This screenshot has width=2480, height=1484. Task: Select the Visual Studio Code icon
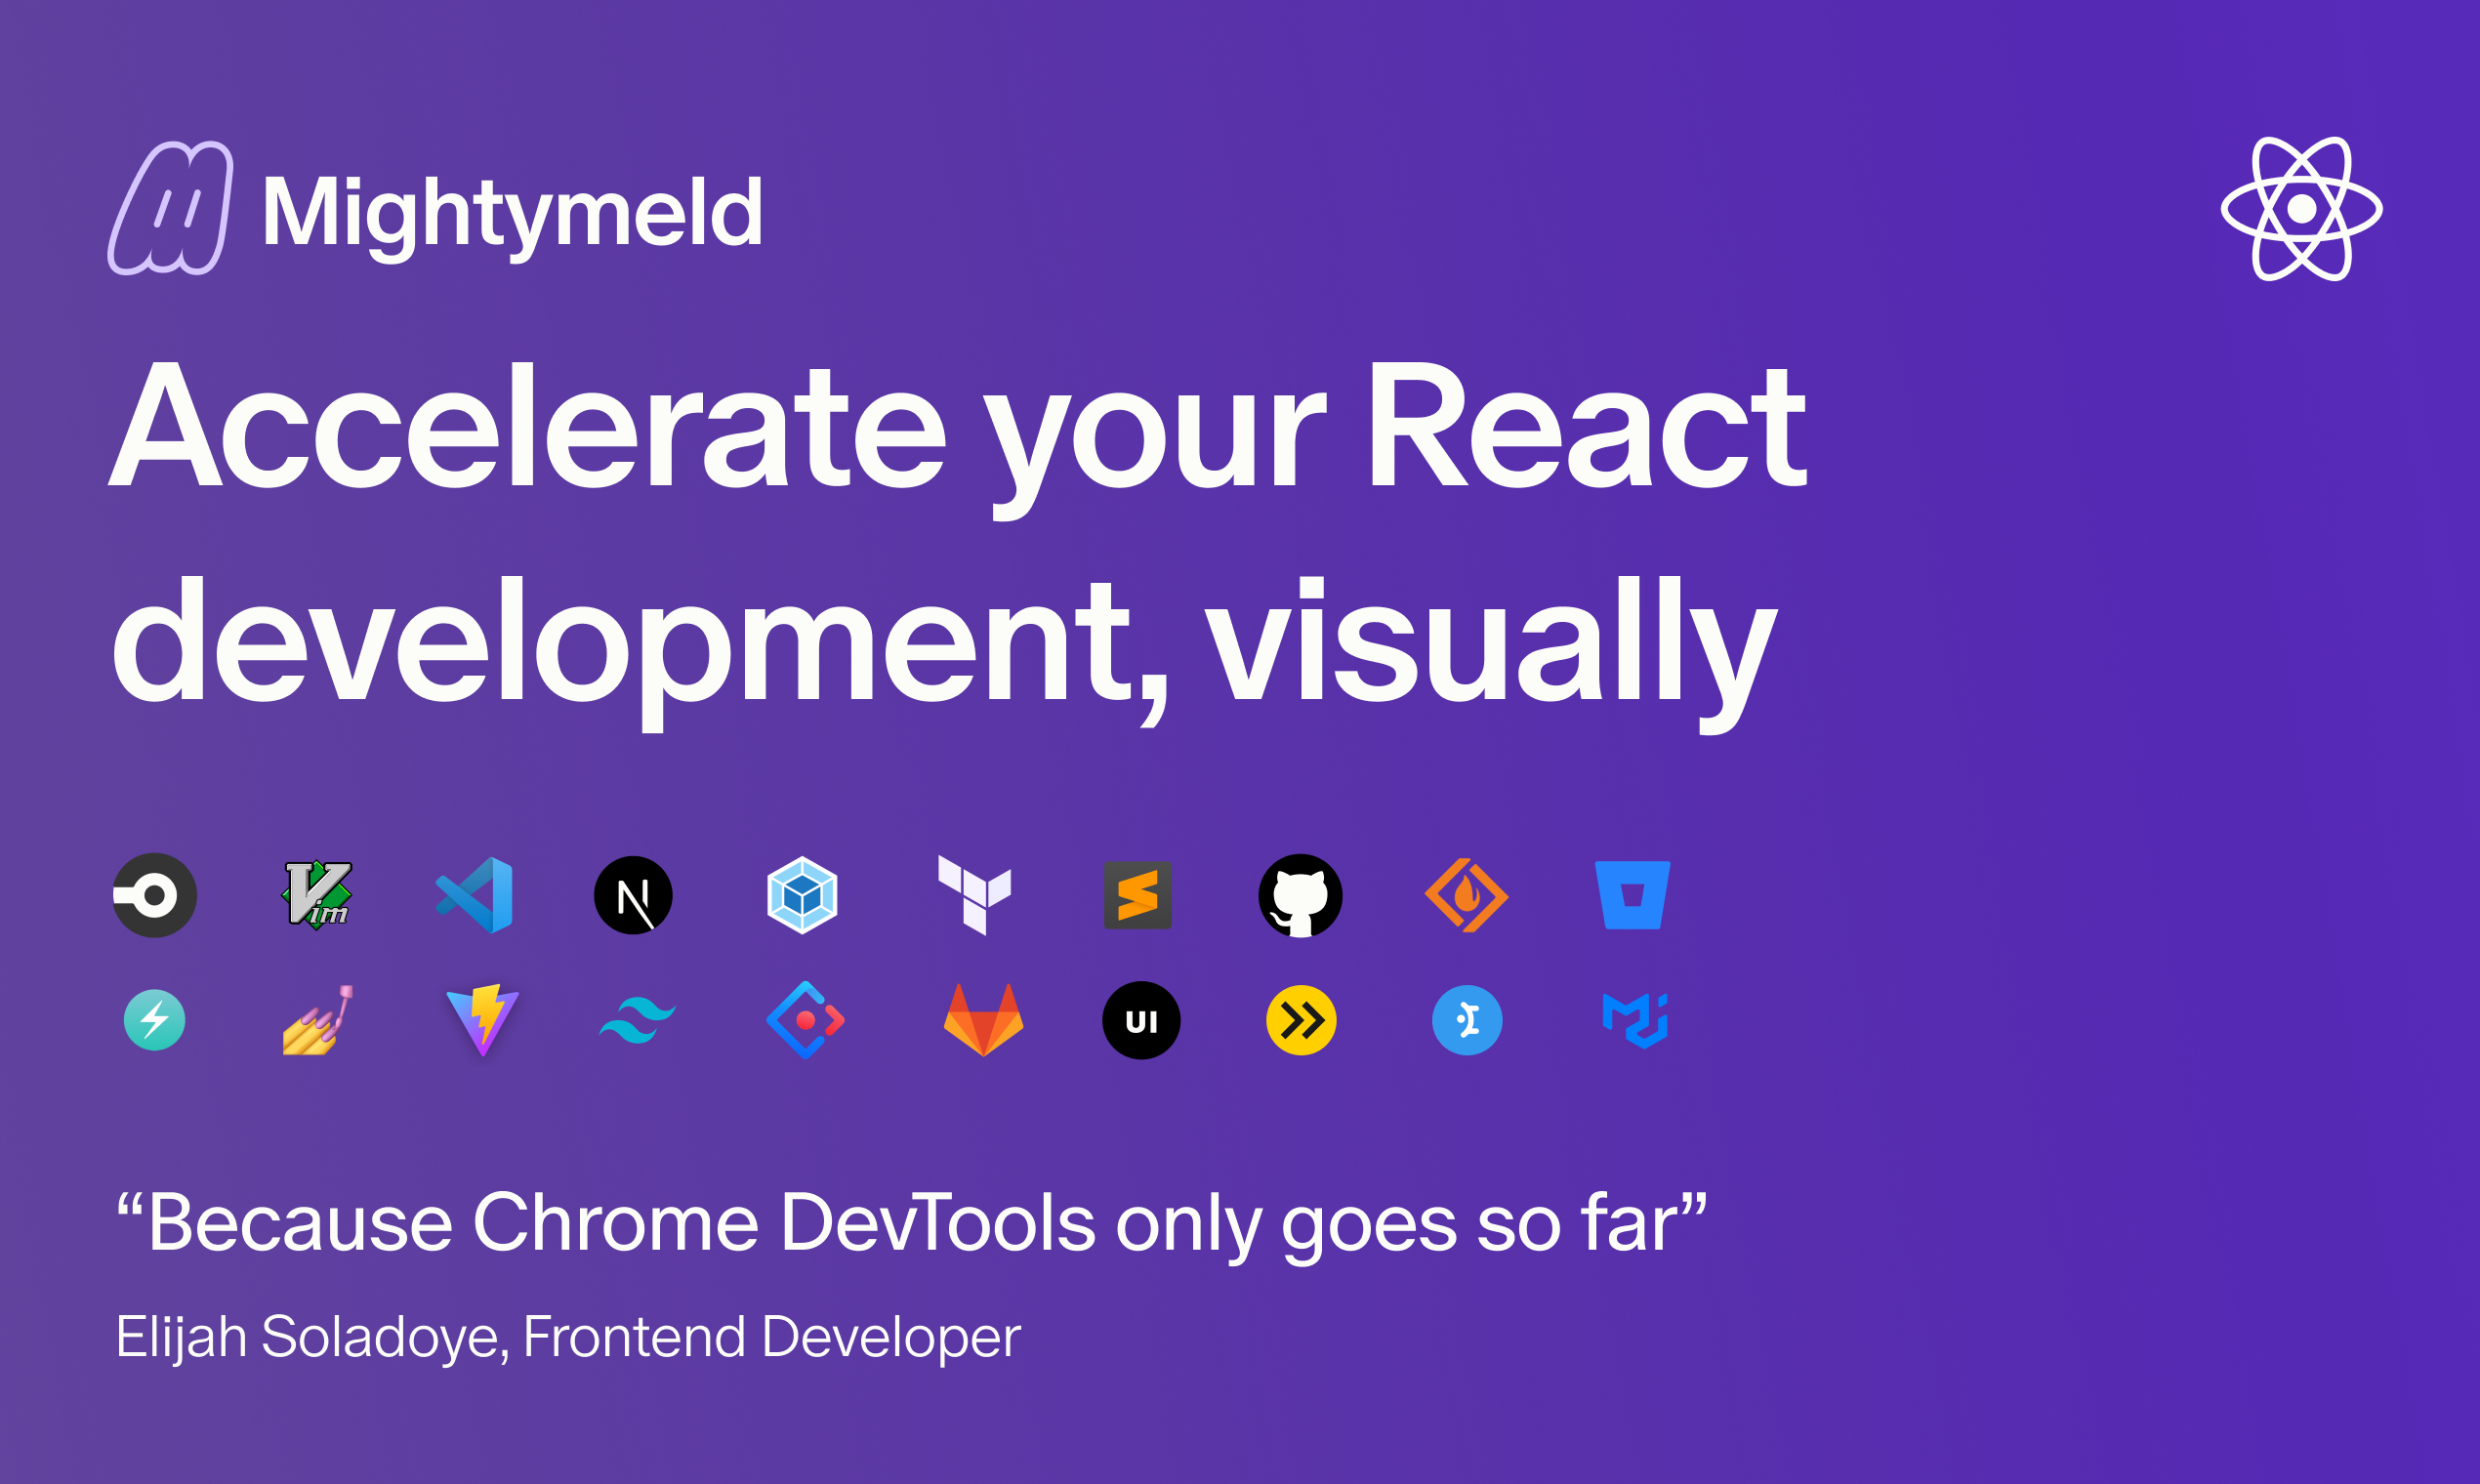tap(475, 895)
